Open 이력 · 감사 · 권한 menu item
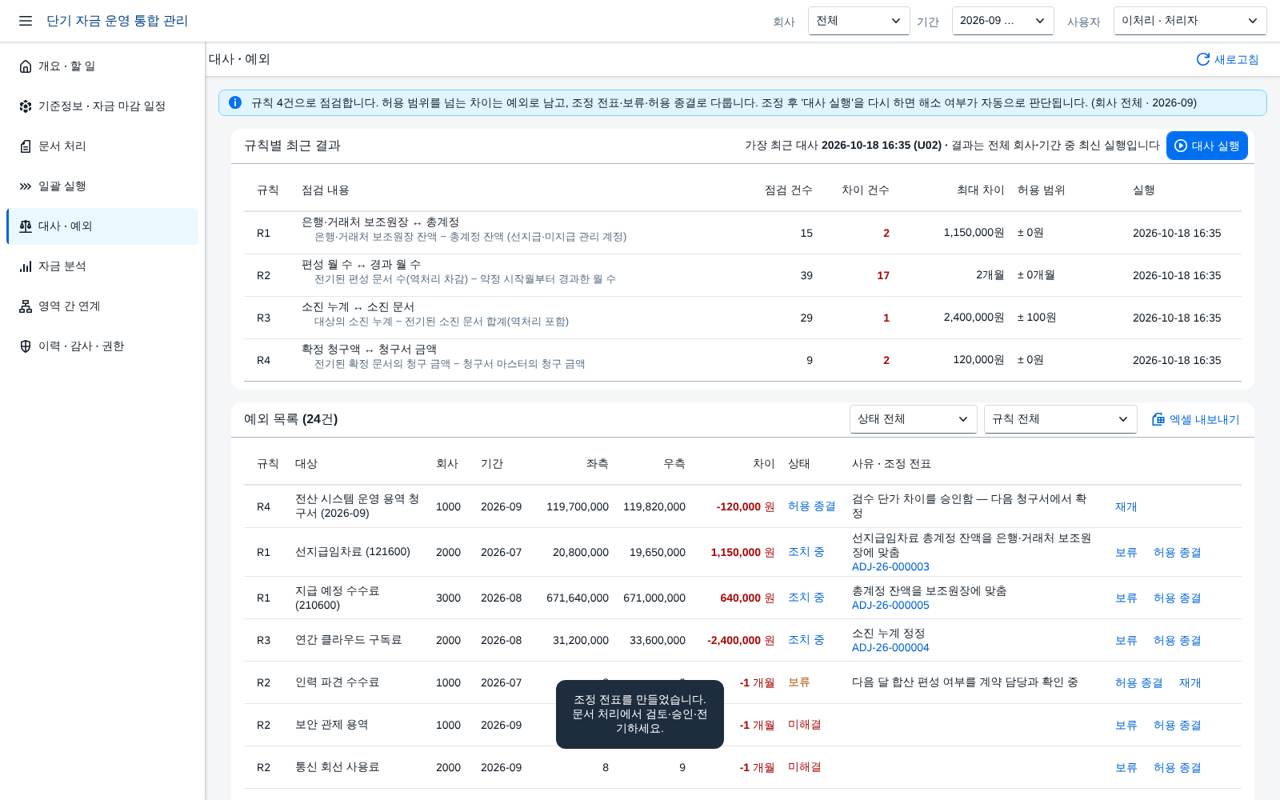This screenshot has height=800, width=1280. point(102,346)
